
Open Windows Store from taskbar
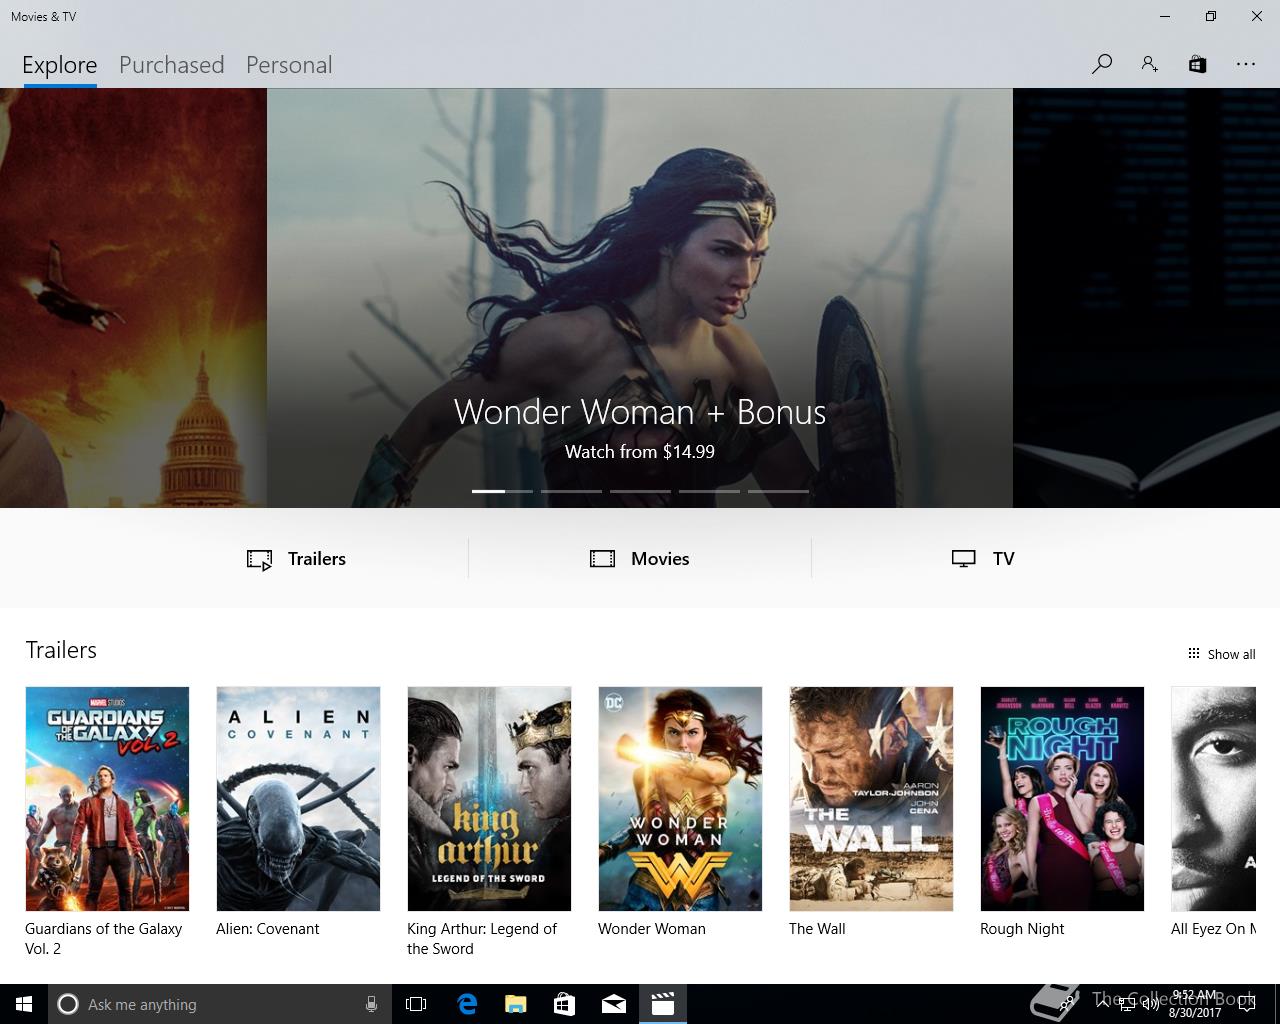[x=564, y=1004]
